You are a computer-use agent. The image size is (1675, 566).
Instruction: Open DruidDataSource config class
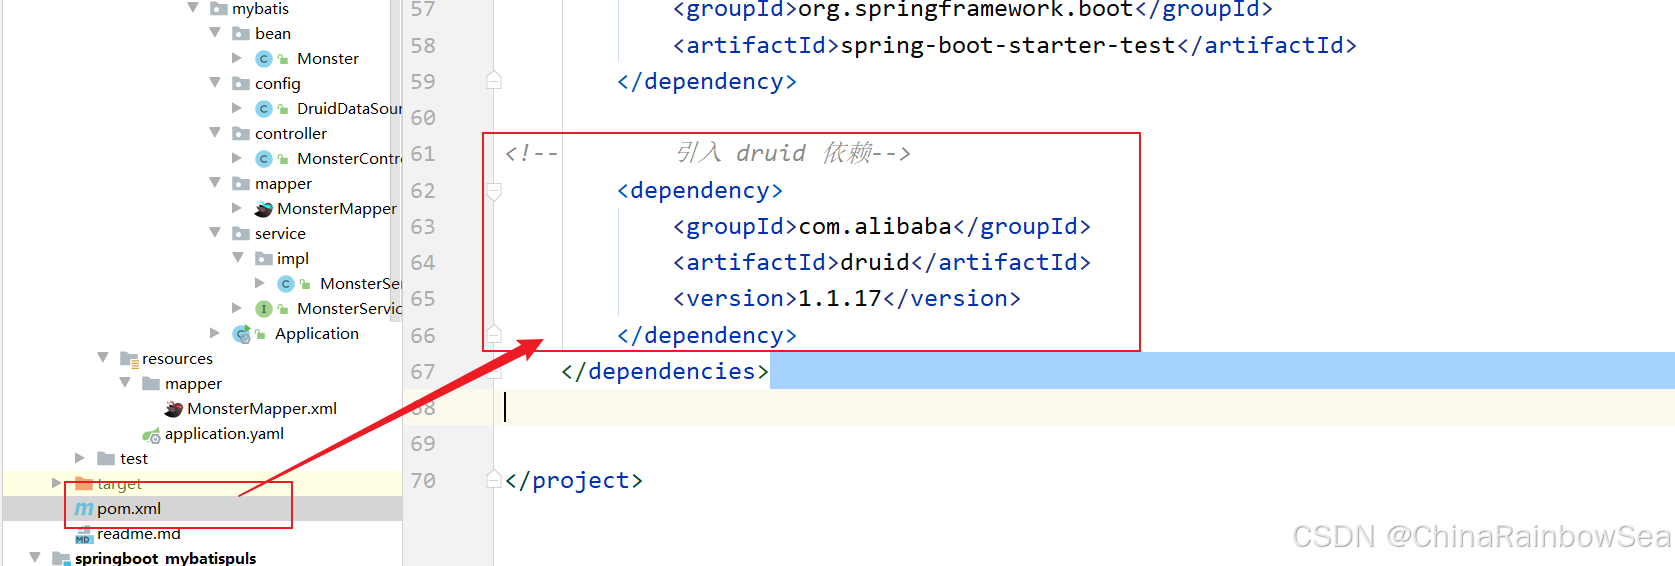(348, 109)
